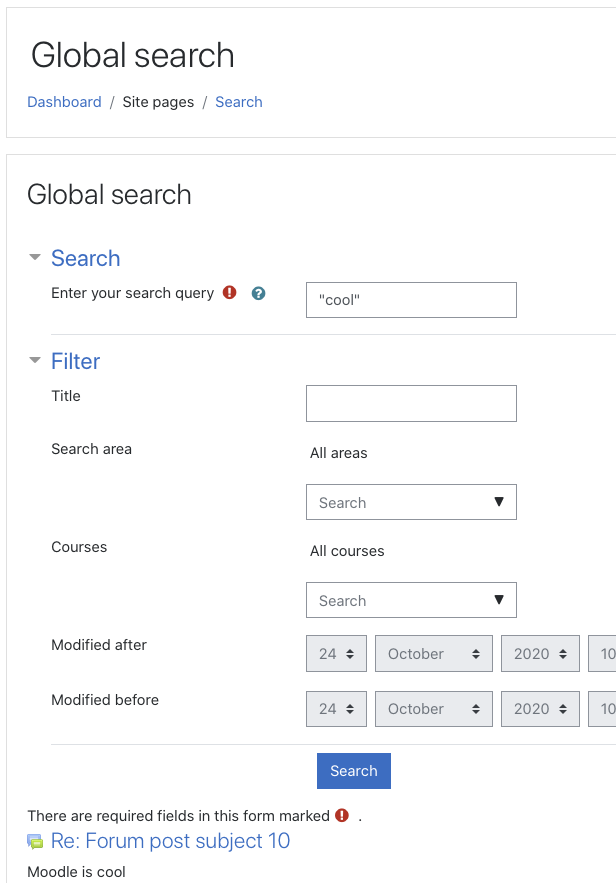
Task: Open Re: Forum post subject 10 result
Action: coord(170,841)
